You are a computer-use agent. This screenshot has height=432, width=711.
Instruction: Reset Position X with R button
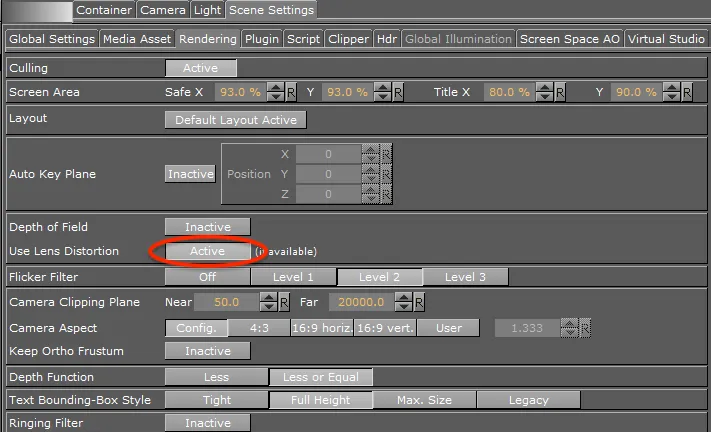pyautogui.click(x=386, y=154)
